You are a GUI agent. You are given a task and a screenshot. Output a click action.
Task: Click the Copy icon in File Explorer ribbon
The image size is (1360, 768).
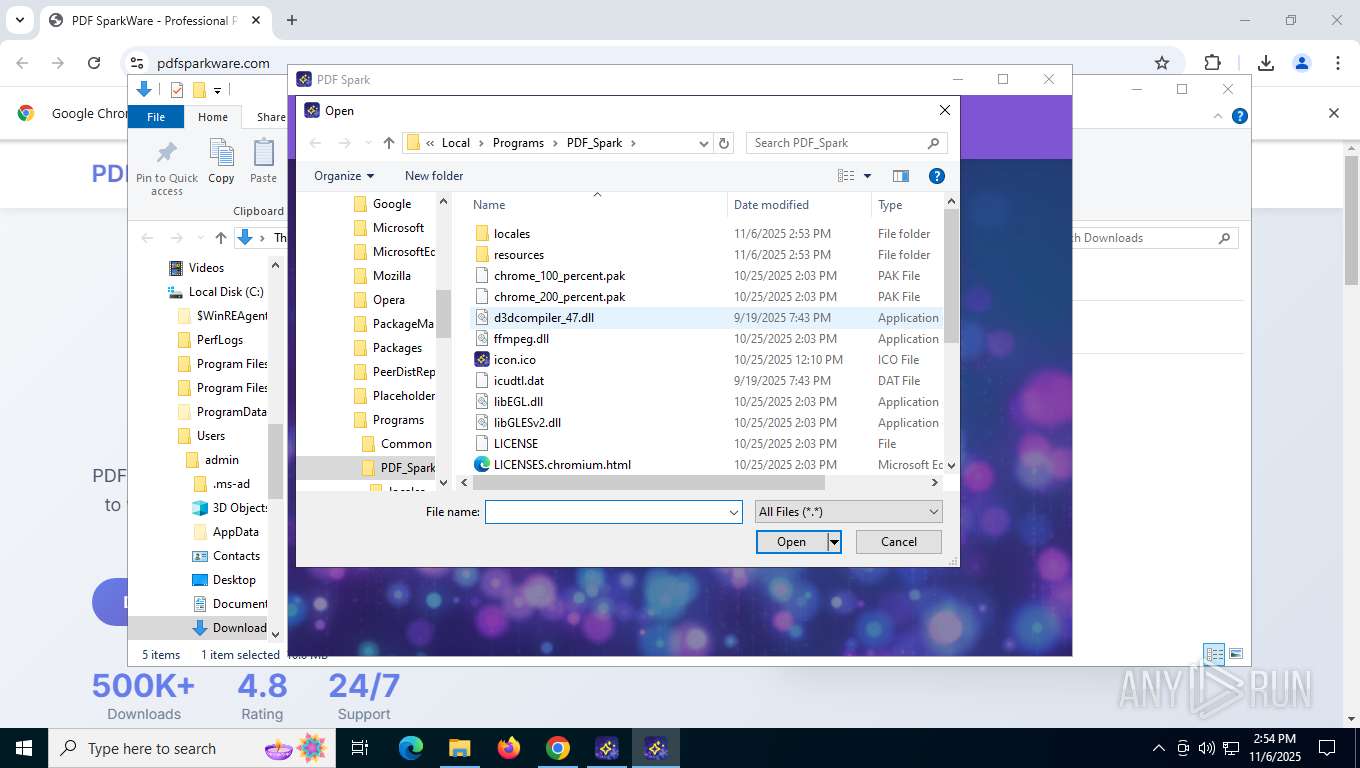221,162
